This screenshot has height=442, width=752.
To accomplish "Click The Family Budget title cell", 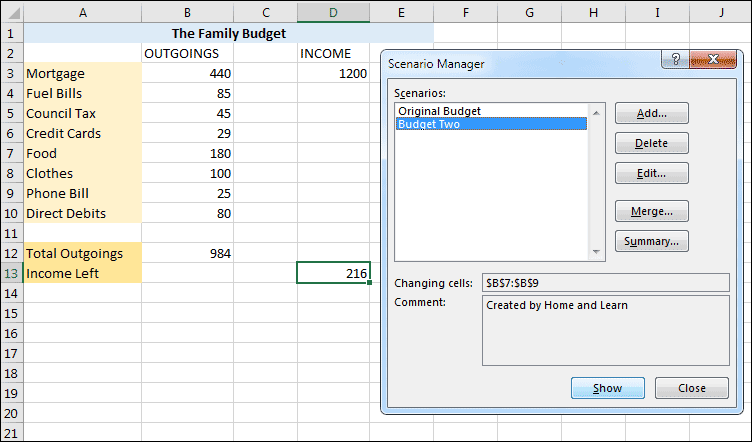I will coord(228,33).
